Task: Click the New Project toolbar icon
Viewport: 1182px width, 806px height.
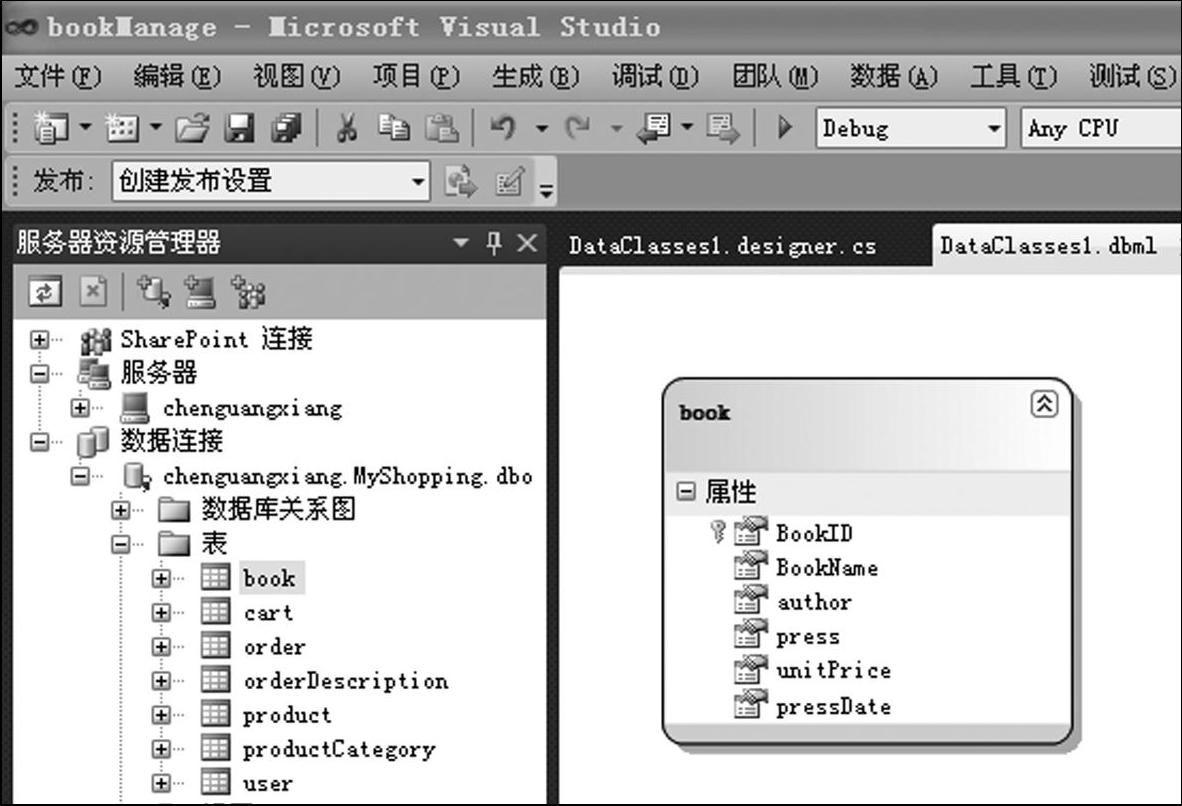Action: (x=51, y=127)
